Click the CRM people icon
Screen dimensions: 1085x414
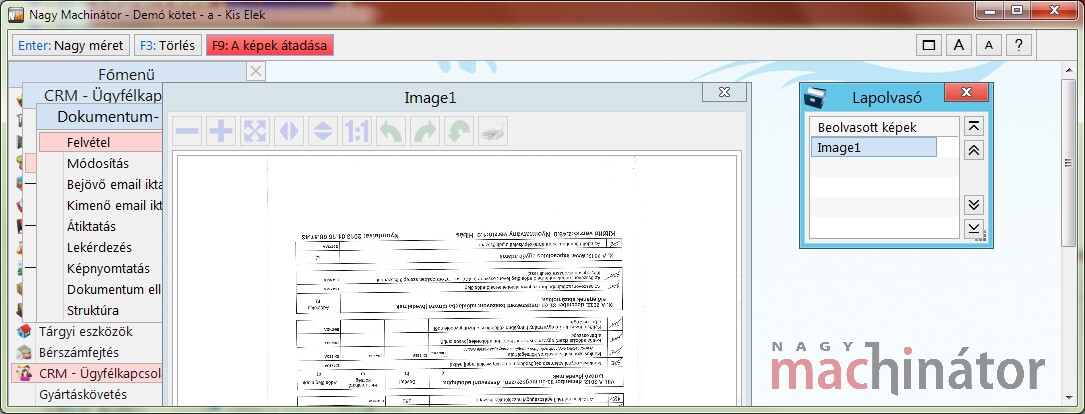click(x=24, y=374)
